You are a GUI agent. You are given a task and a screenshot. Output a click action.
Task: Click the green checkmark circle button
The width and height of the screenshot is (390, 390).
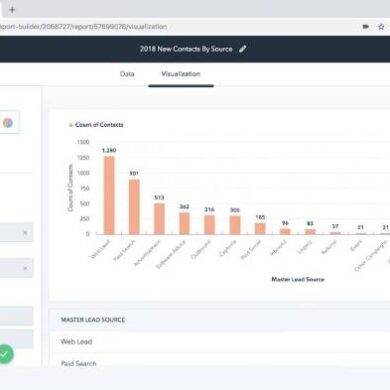[5, 354]
